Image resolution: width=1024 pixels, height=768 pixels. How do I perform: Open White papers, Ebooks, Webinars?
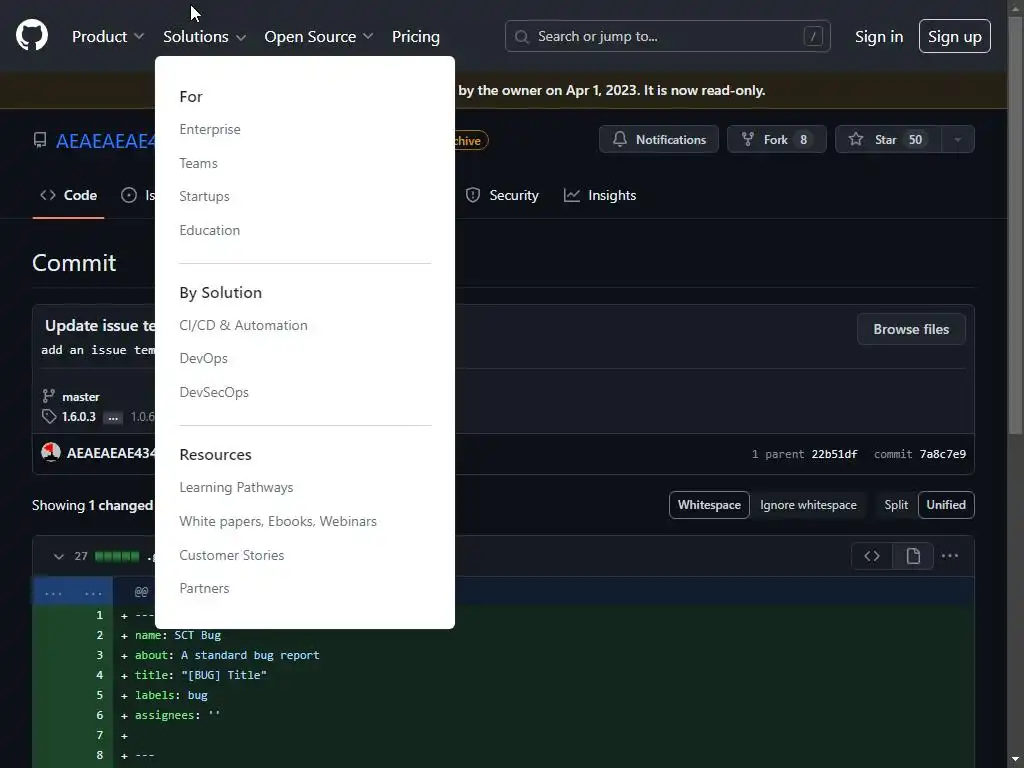point(278,521)
